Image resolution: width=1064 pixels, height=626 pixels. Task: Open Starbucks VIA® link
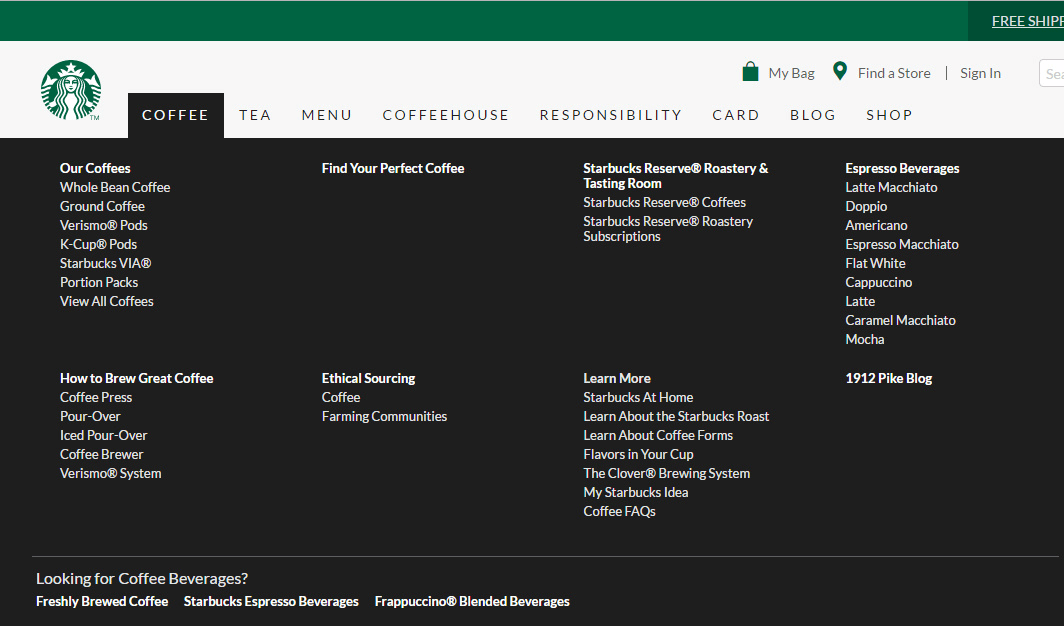click(105, 263)
